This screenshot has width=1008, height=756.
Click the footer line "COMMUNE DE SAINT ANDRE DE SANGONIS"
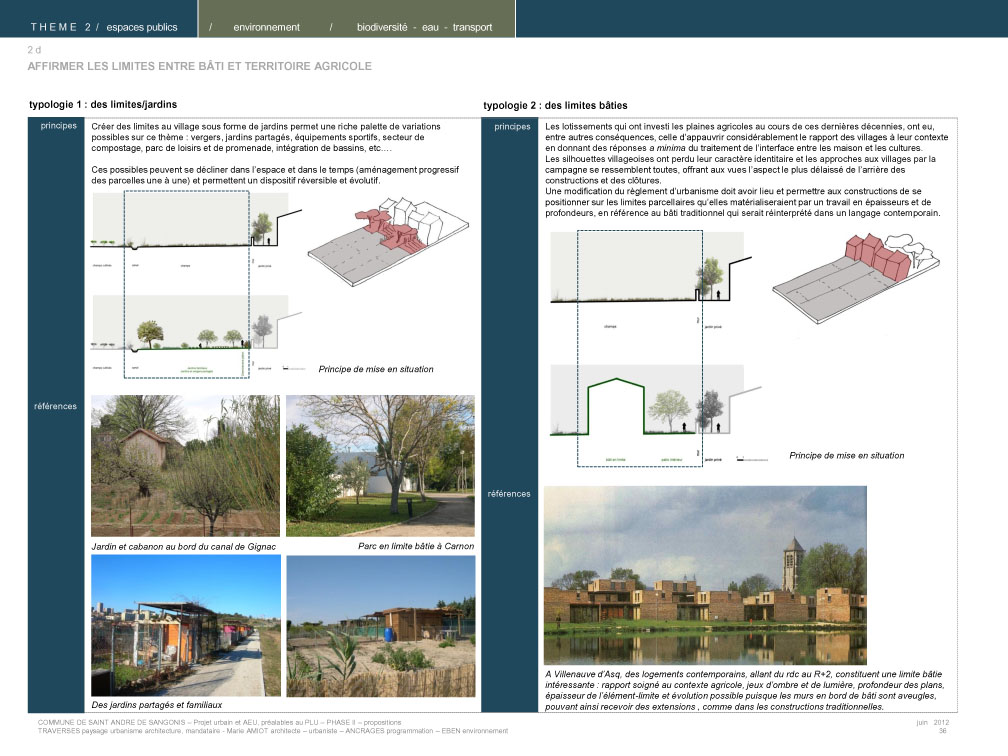[219, 723]
